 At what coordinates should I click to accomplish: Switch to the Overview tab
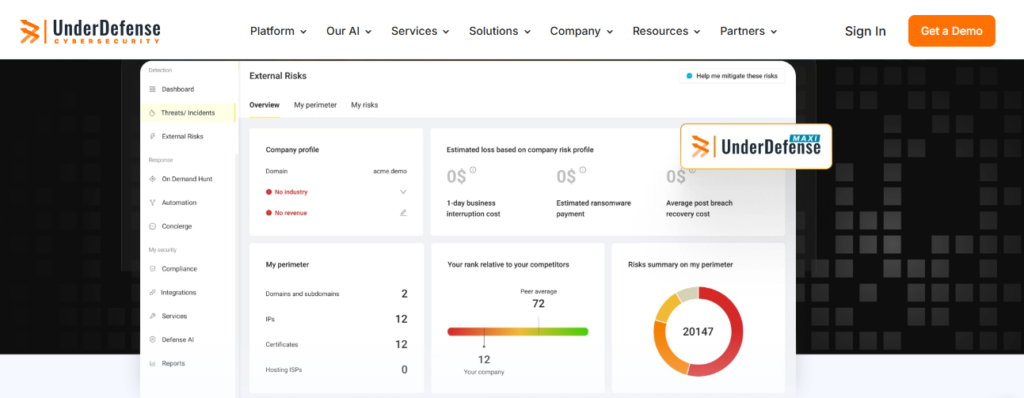click(264, 105)
